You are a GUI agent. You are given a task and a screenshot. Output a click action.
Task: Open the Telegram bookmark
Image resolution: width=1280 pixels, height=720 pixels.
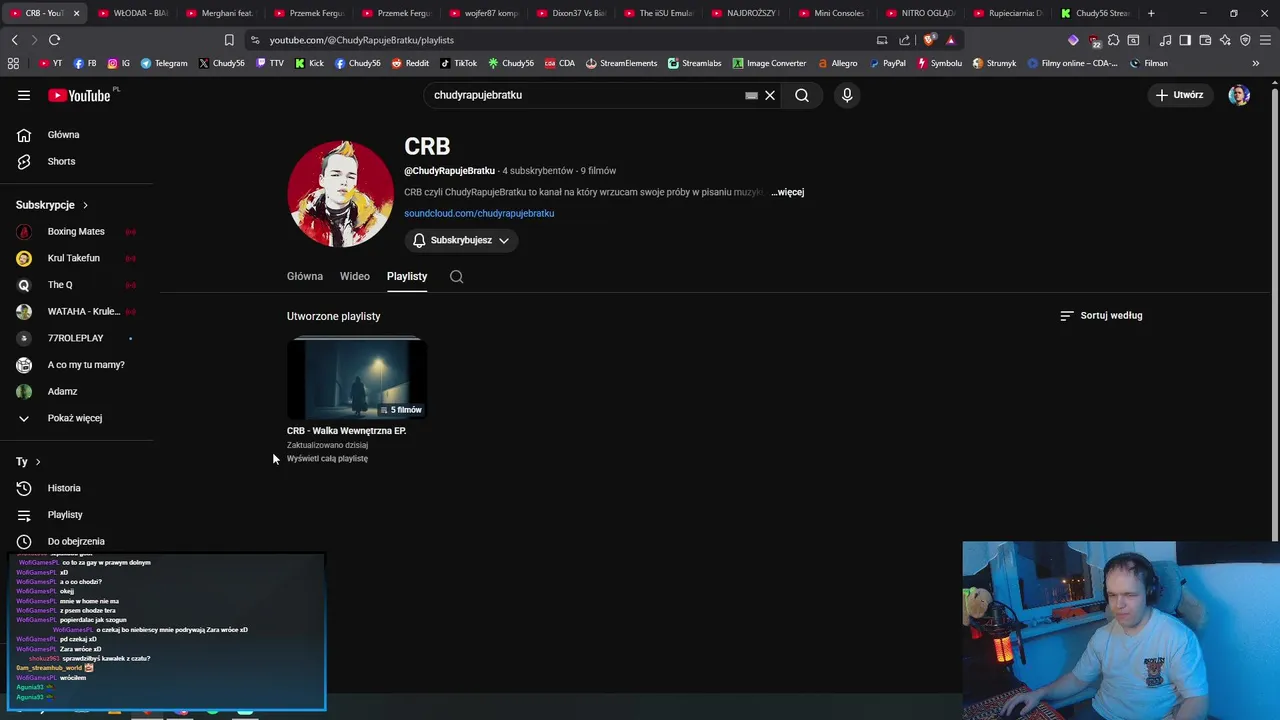pyautogui.click(x=164, y=63)
